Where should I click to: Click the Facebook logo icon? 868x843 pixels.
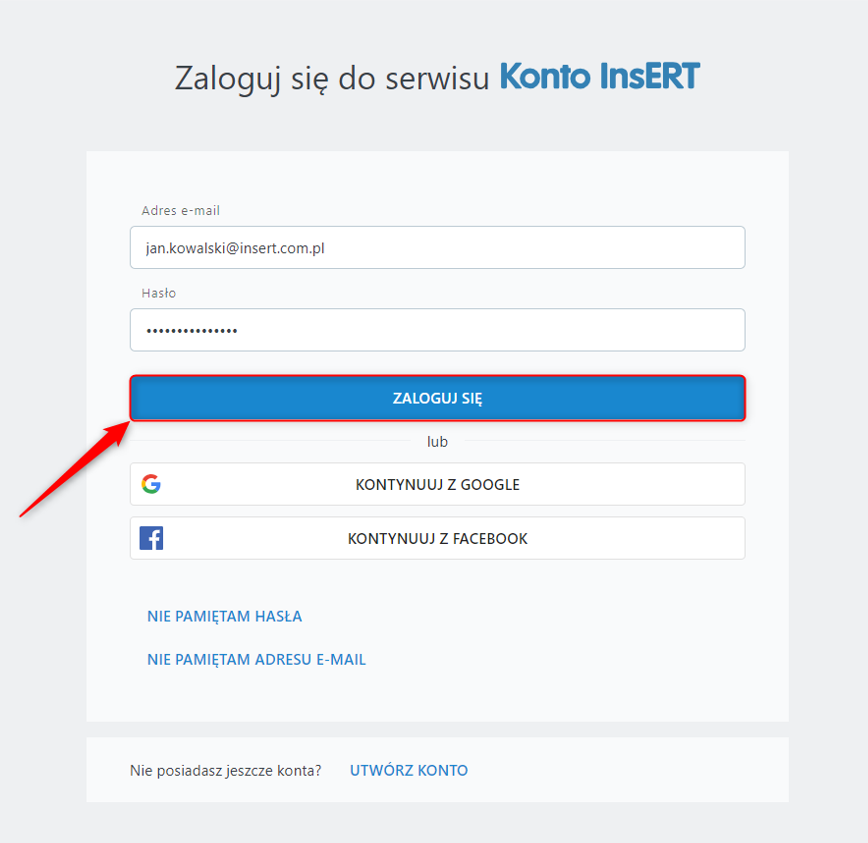pyautogui.click(x=151, y=538)
